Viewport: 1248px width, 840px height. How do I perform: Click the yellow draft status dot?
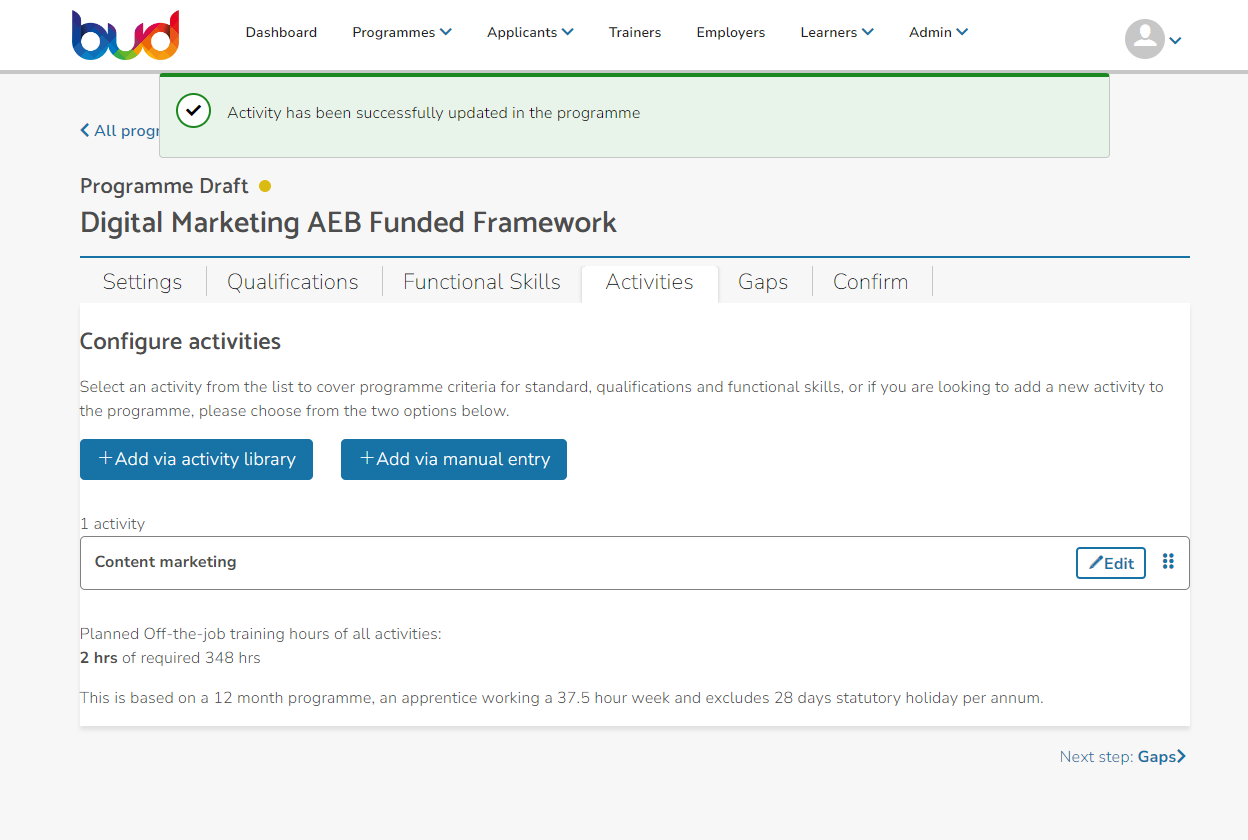[264, 186]
